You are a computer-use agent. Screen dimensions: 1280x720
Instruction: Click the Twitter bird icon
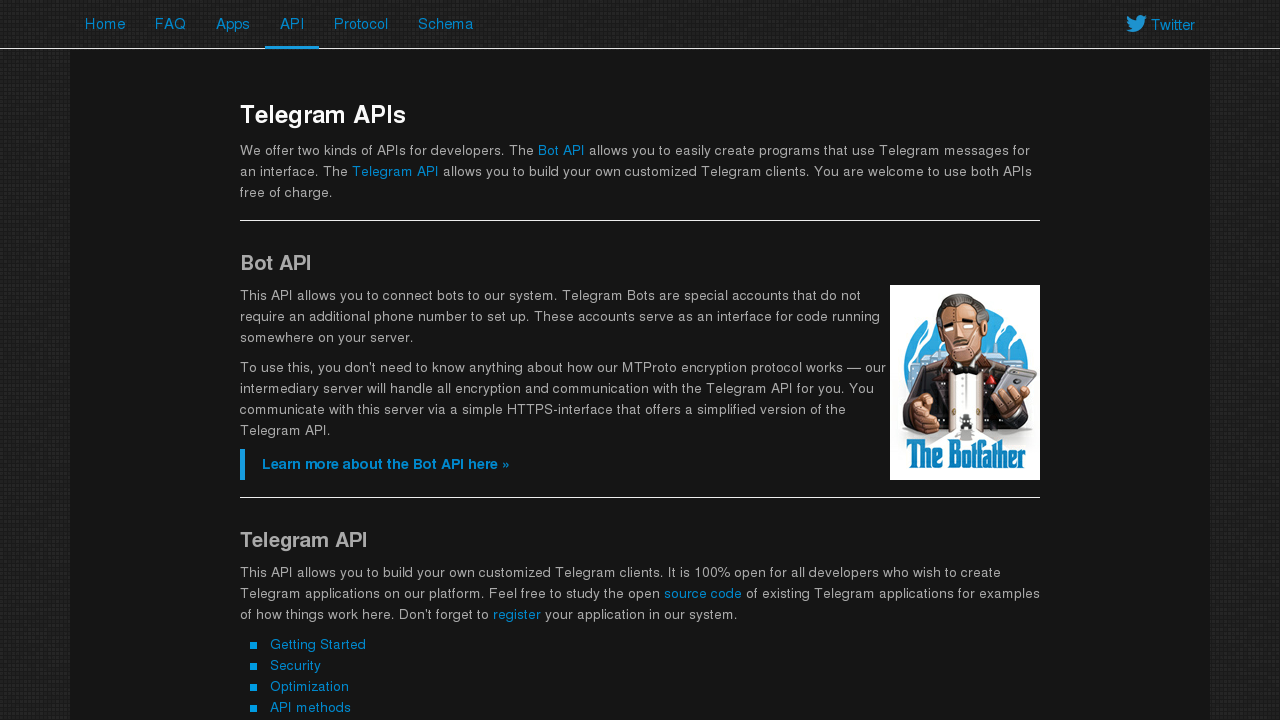[1136, 24]
